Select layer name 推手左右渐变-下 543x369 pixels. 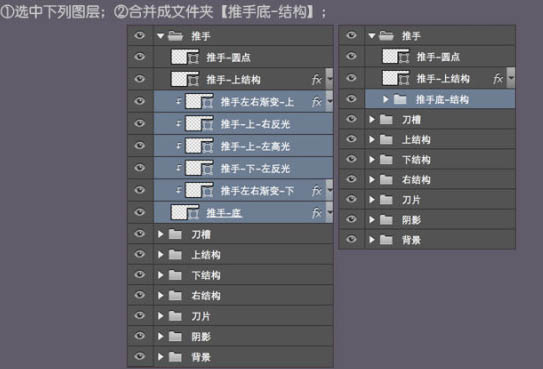click(257, 191)
